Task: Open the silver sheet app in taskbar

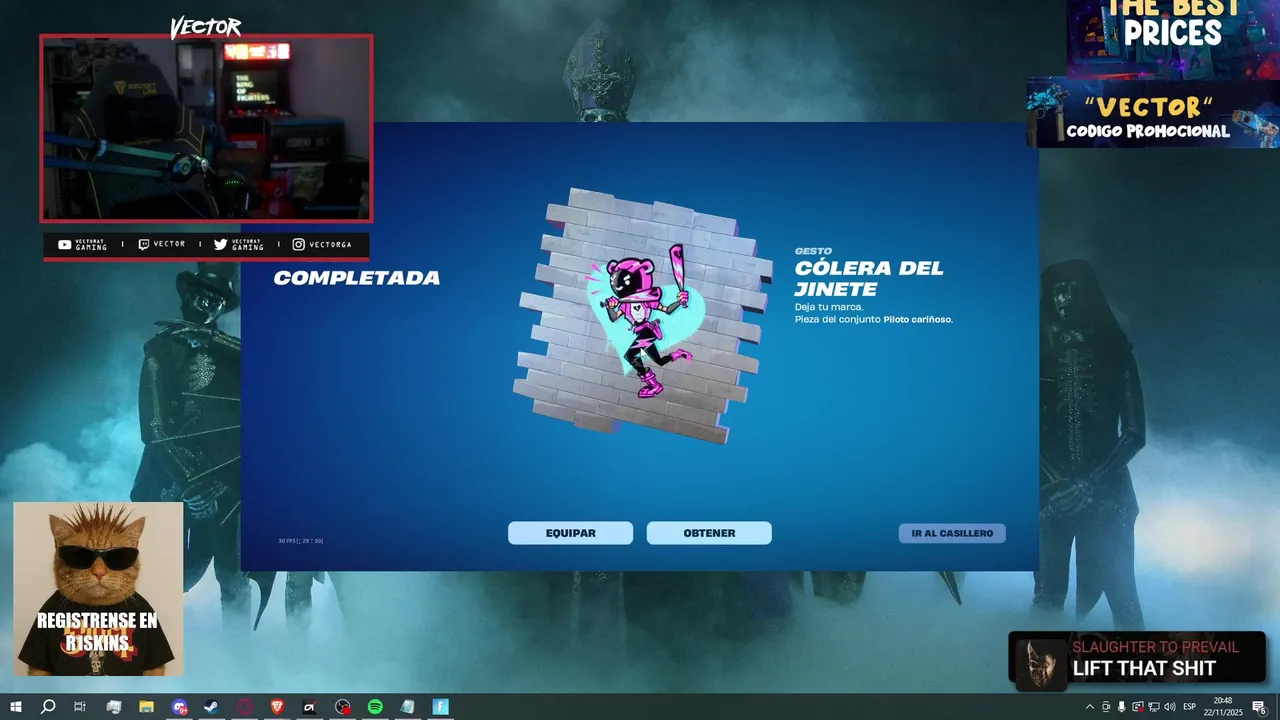Action: tap(407, 707)
